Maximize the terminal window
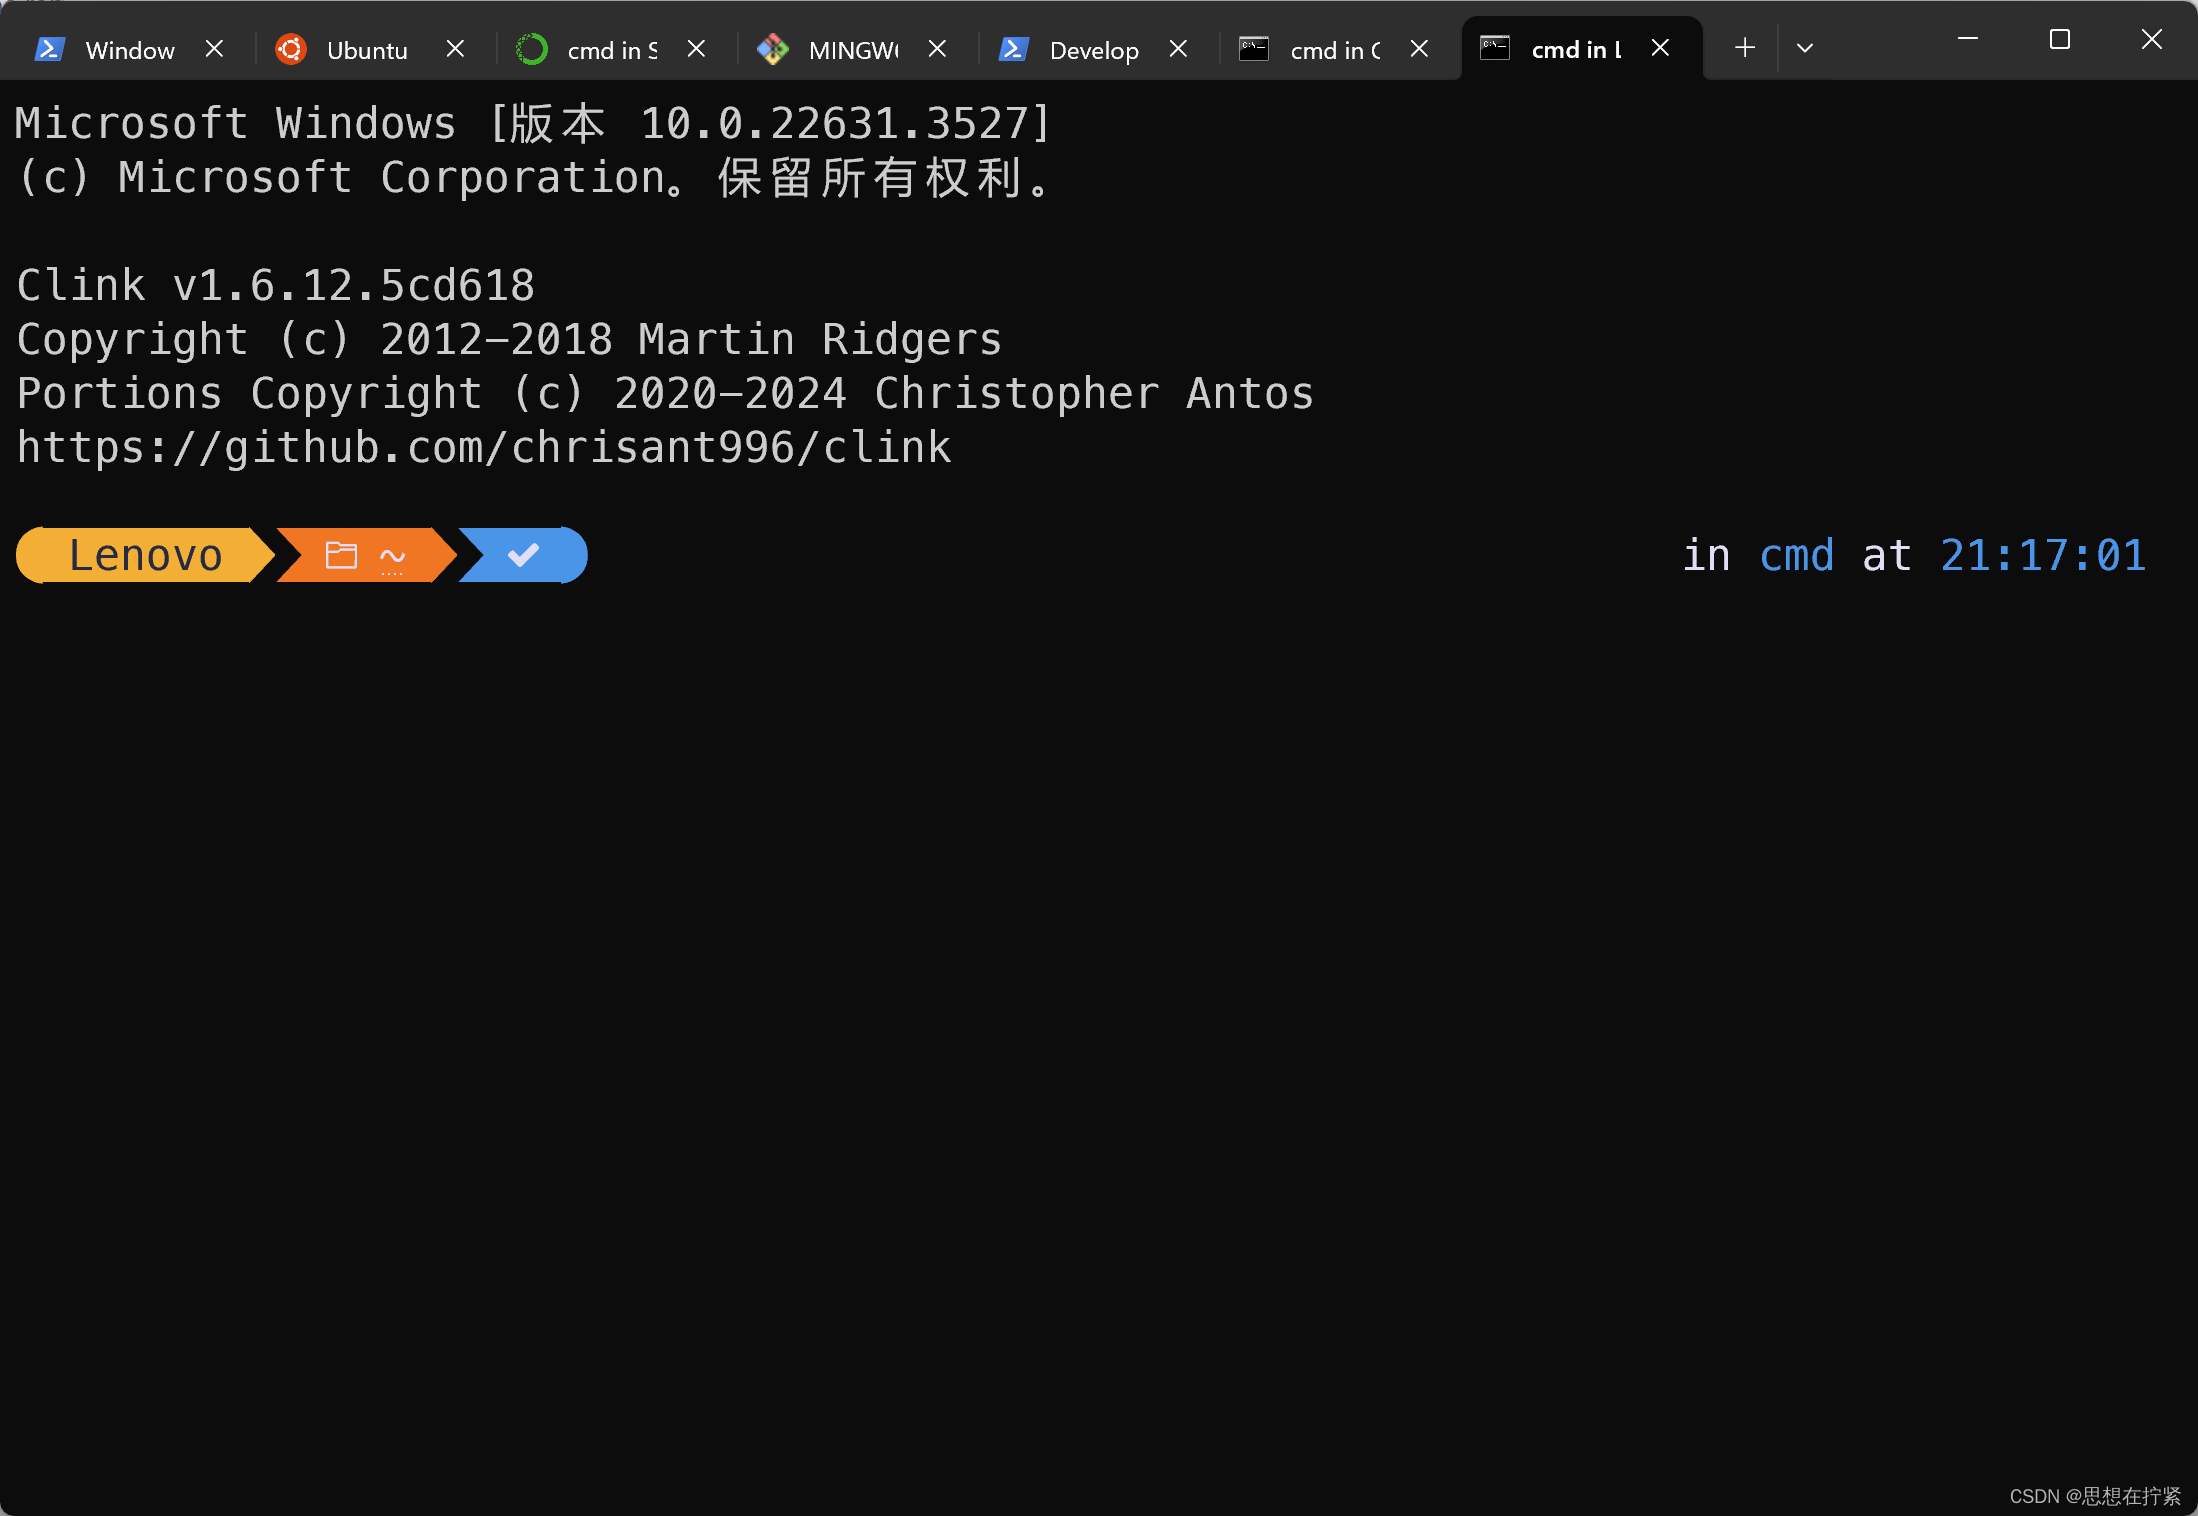Screen dimensions: 2198x1516 2060,40
